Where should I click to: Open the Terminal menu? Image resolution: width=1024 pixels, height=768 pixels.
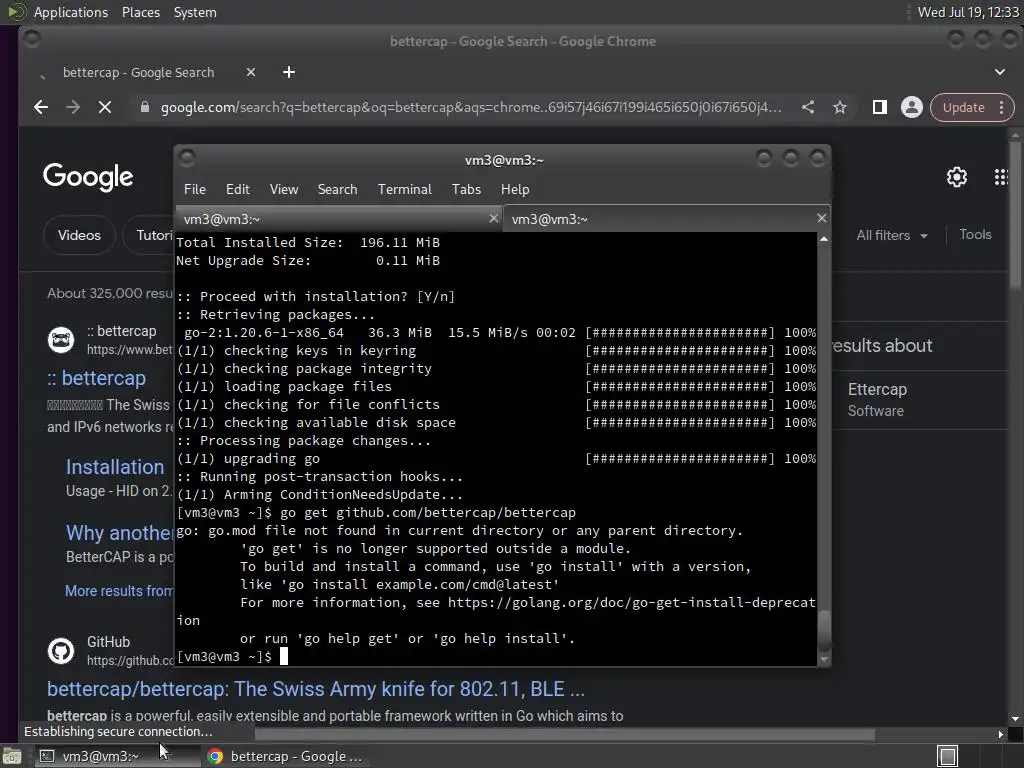click(404, 189)
